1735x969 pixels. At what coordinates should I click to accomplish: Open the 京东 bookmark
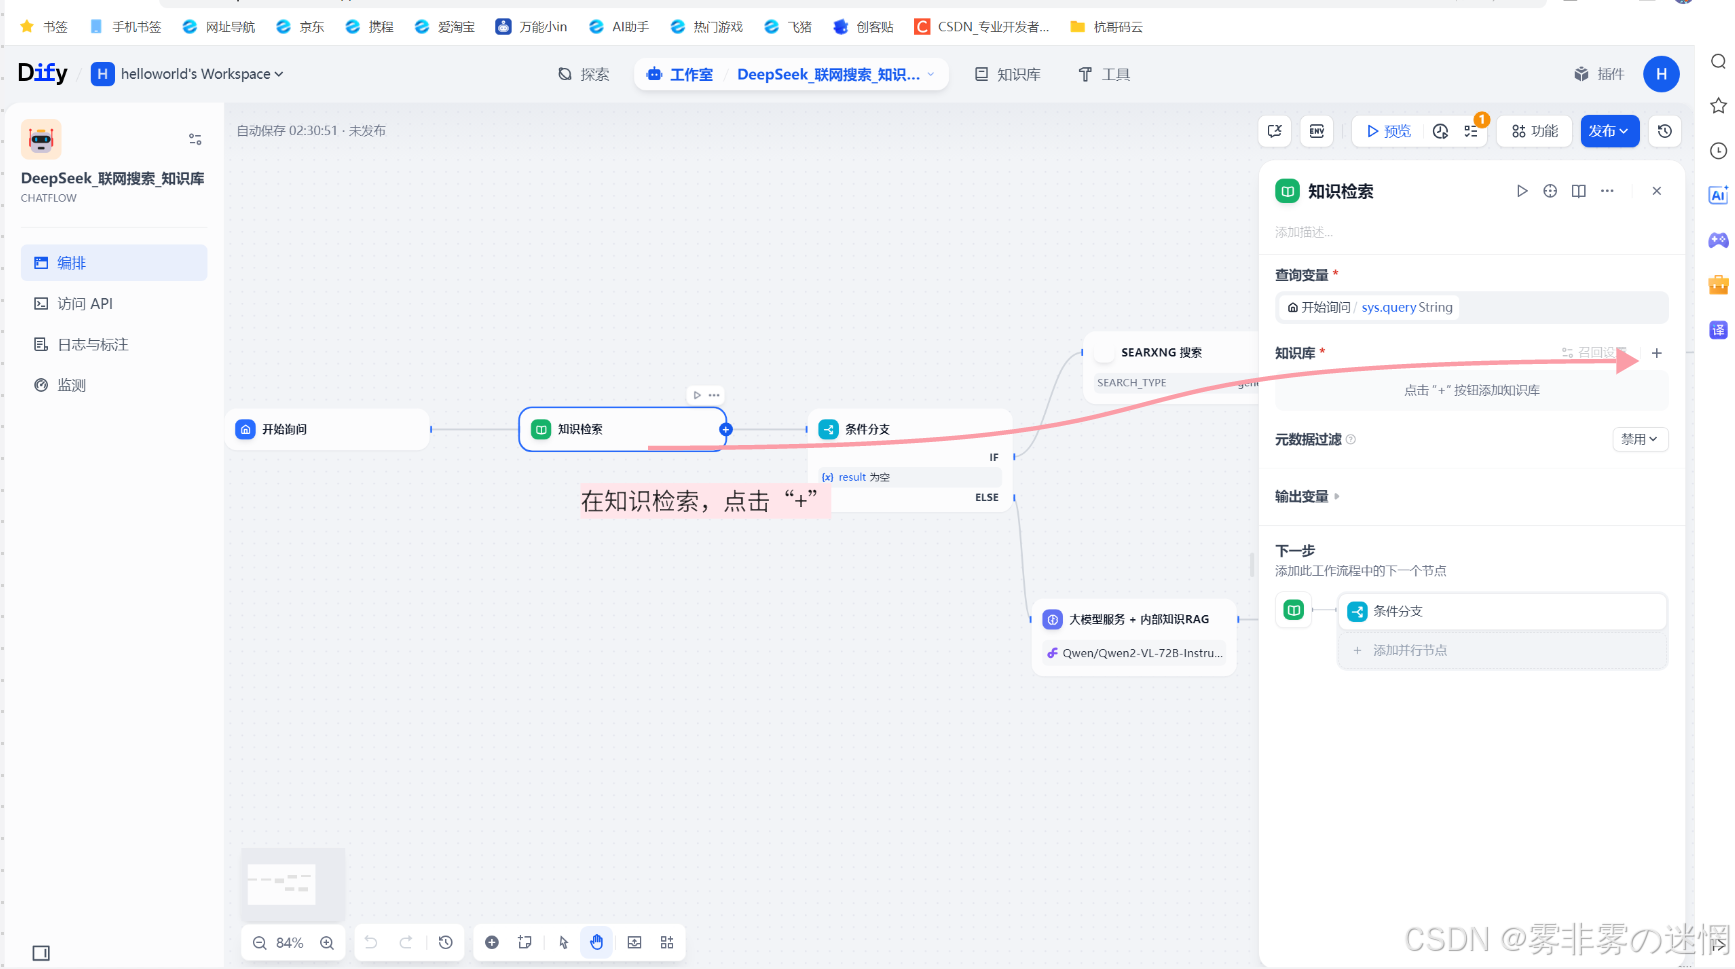[301, 27]
